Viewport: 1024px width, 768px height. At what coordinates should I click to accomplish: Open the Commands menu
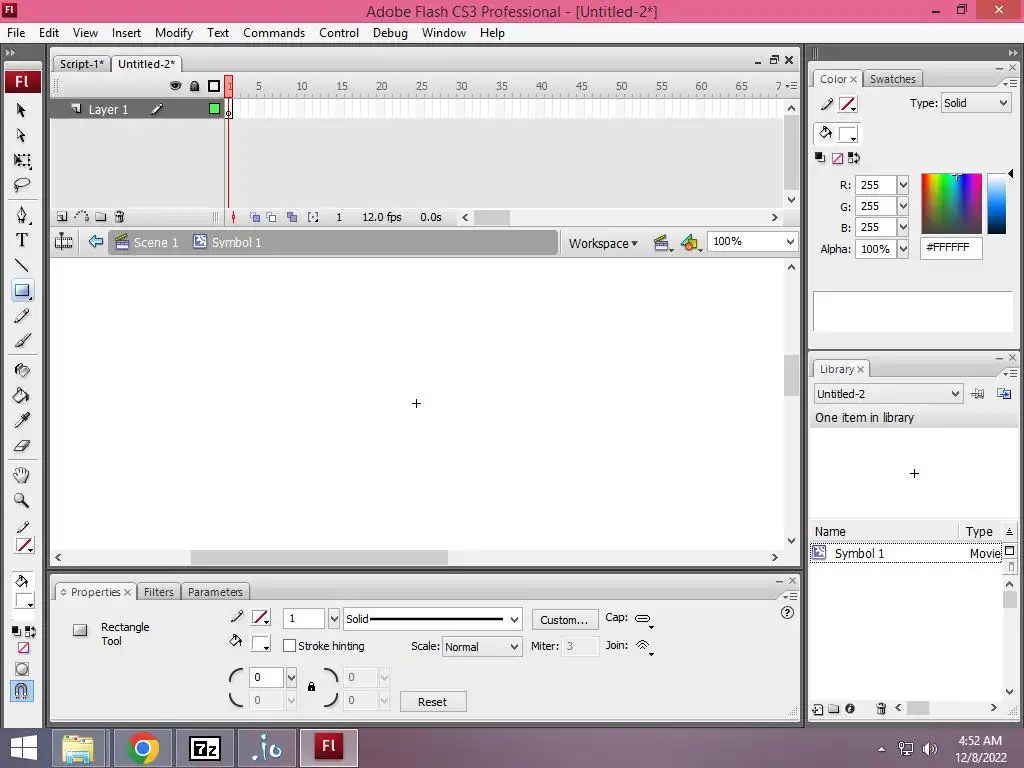pyautogui.click(x=274, y=33)
